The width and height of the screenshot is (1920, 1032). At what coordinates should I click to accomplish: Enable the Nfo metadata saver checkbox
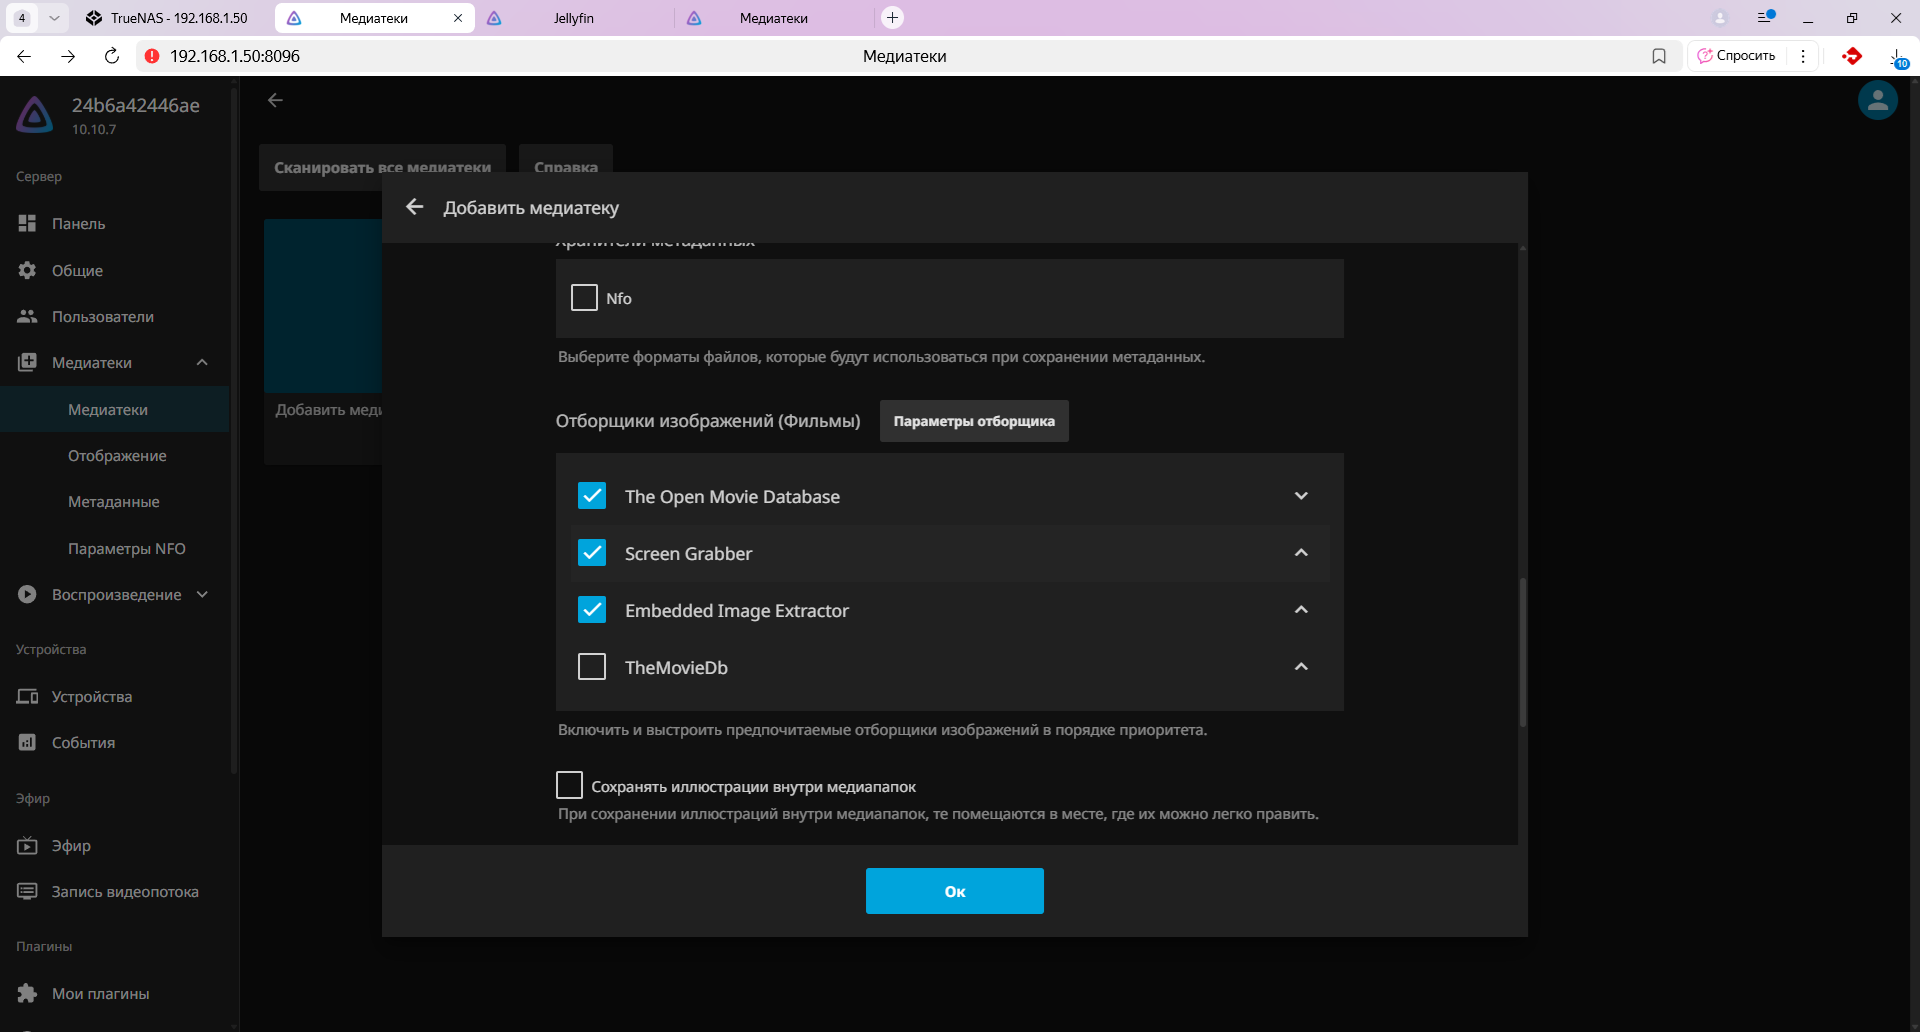(584, 298)
